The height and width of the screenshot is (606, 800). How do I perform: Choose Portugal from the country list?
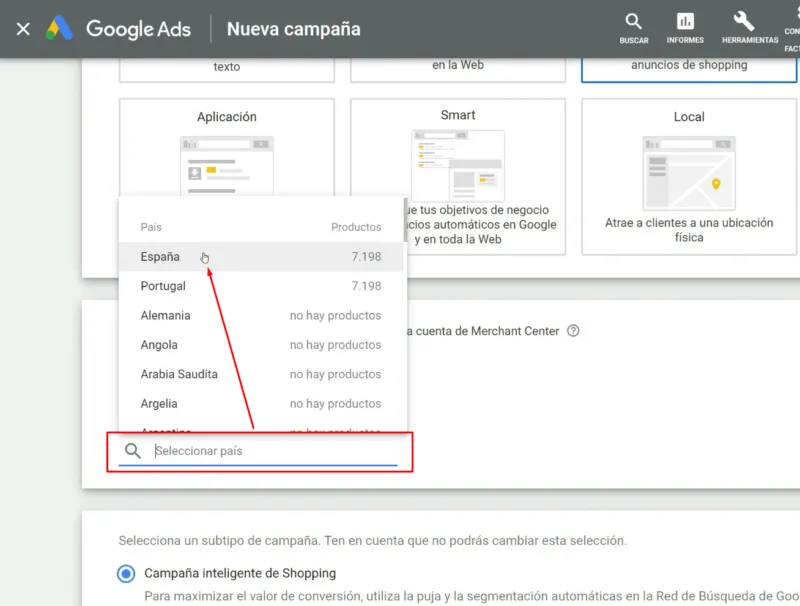tap(261, 286)
